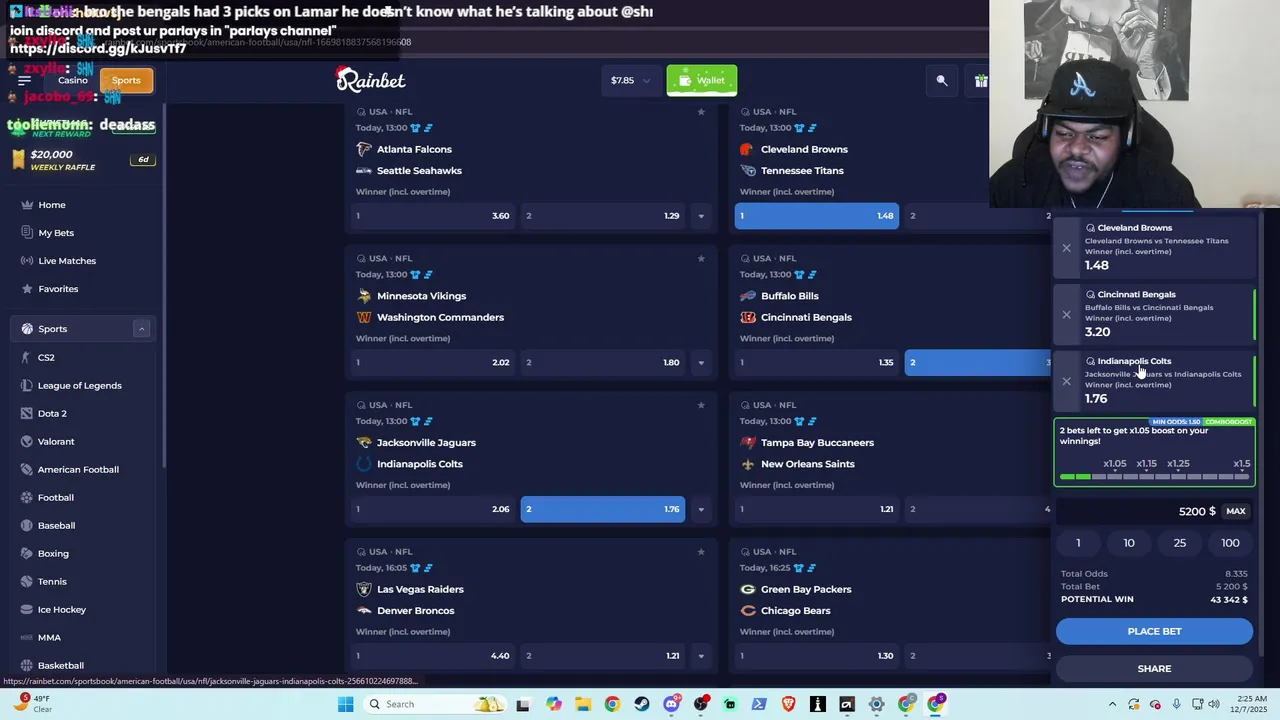Image resolution: width=1280 pixels, height=720 pixels.
Task: Choose the 10 quick stake amount
Action: coord(1129,543)
